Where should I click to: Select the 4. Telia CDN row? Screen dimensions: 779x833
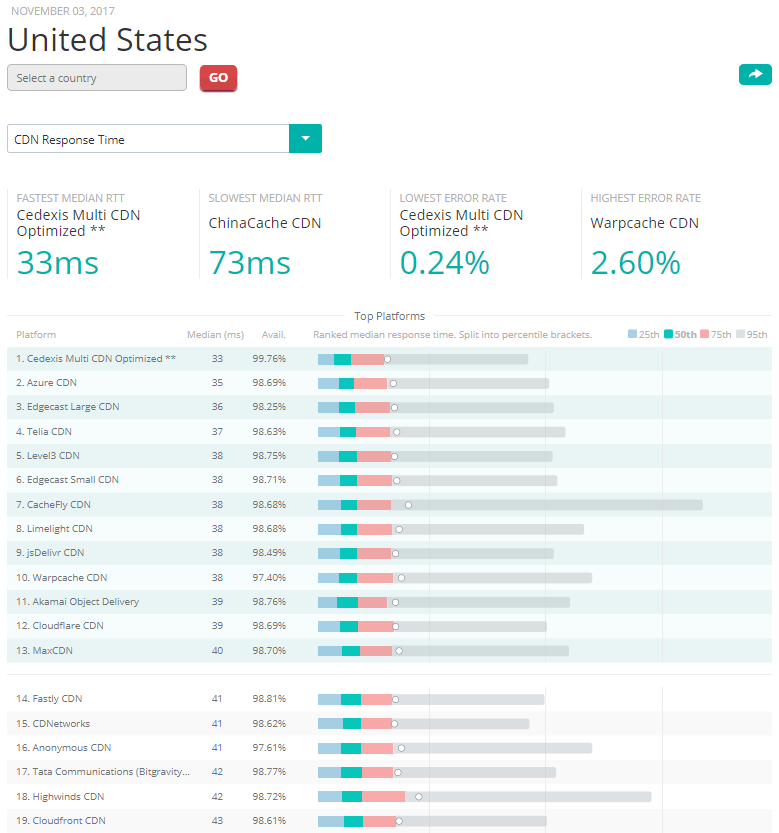click(390, 432)
